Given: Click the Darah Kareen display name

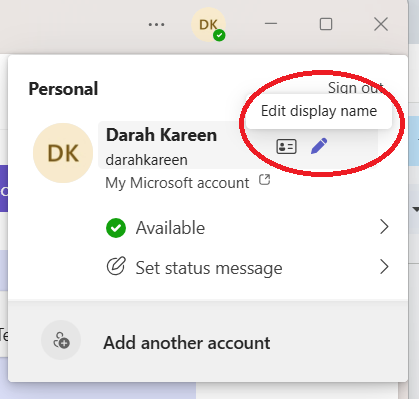Looking at the screenshot, I should [x=161, y=135].
